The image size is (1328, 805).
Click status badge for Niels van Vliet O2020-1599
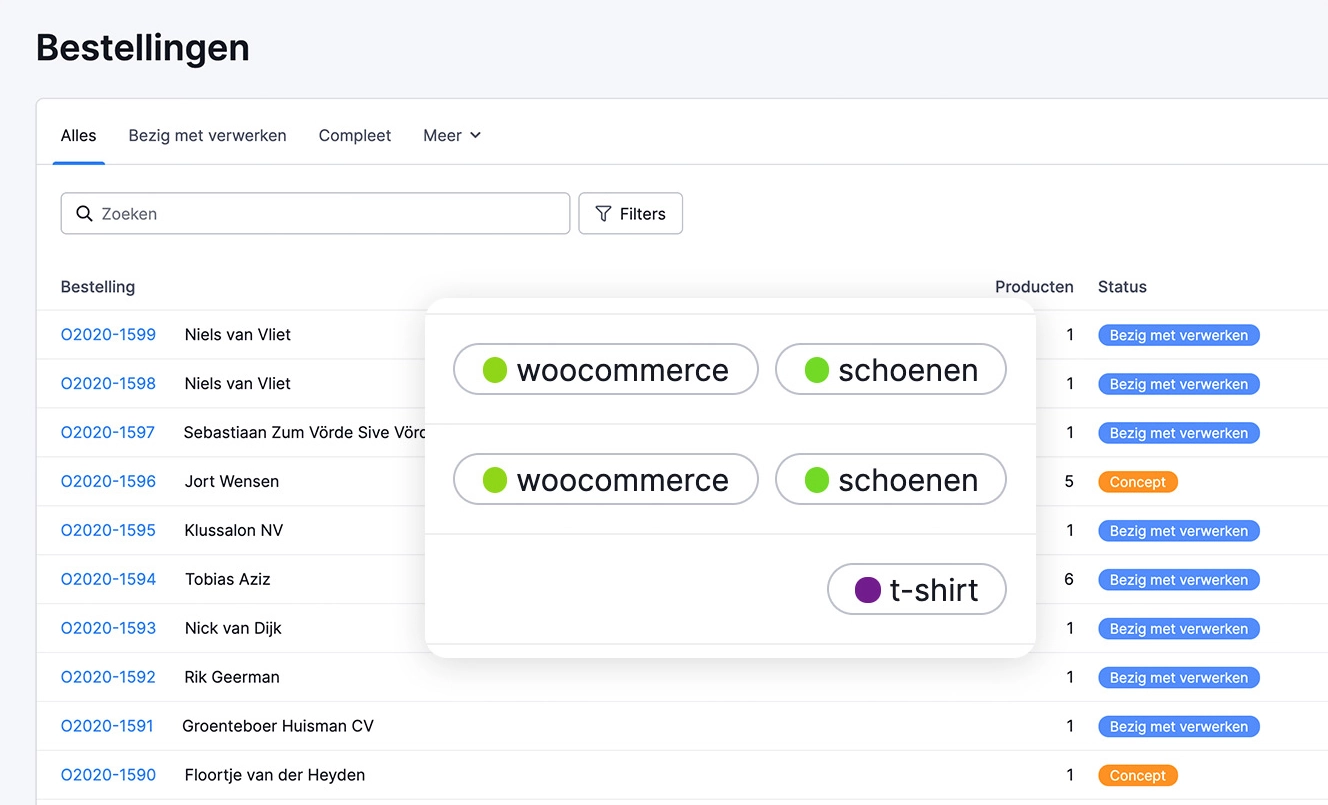click(x=1178, y=335)
